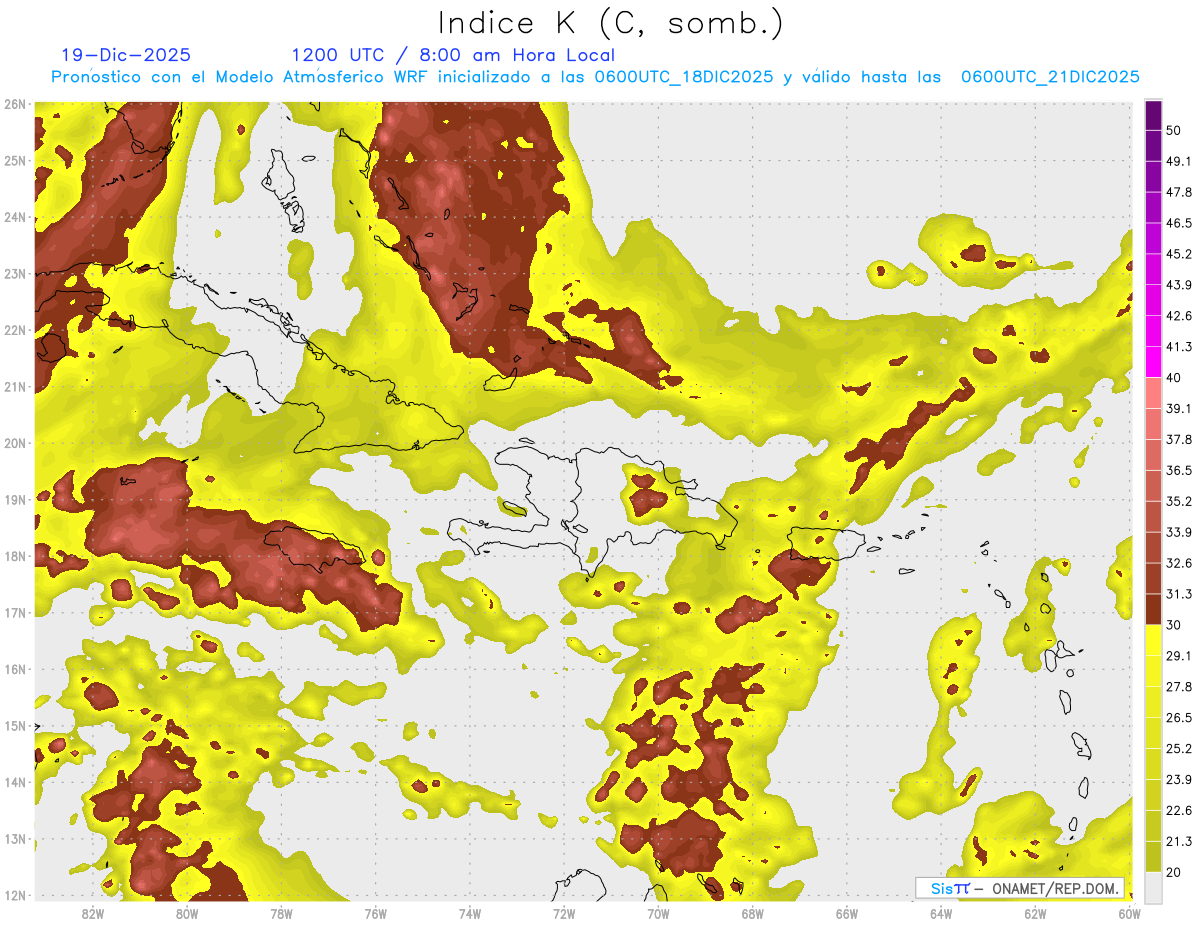Click the '46.5' value on the color scale
The image size is (1200, 927).
pyautogui.click(x=1178, y=223)
